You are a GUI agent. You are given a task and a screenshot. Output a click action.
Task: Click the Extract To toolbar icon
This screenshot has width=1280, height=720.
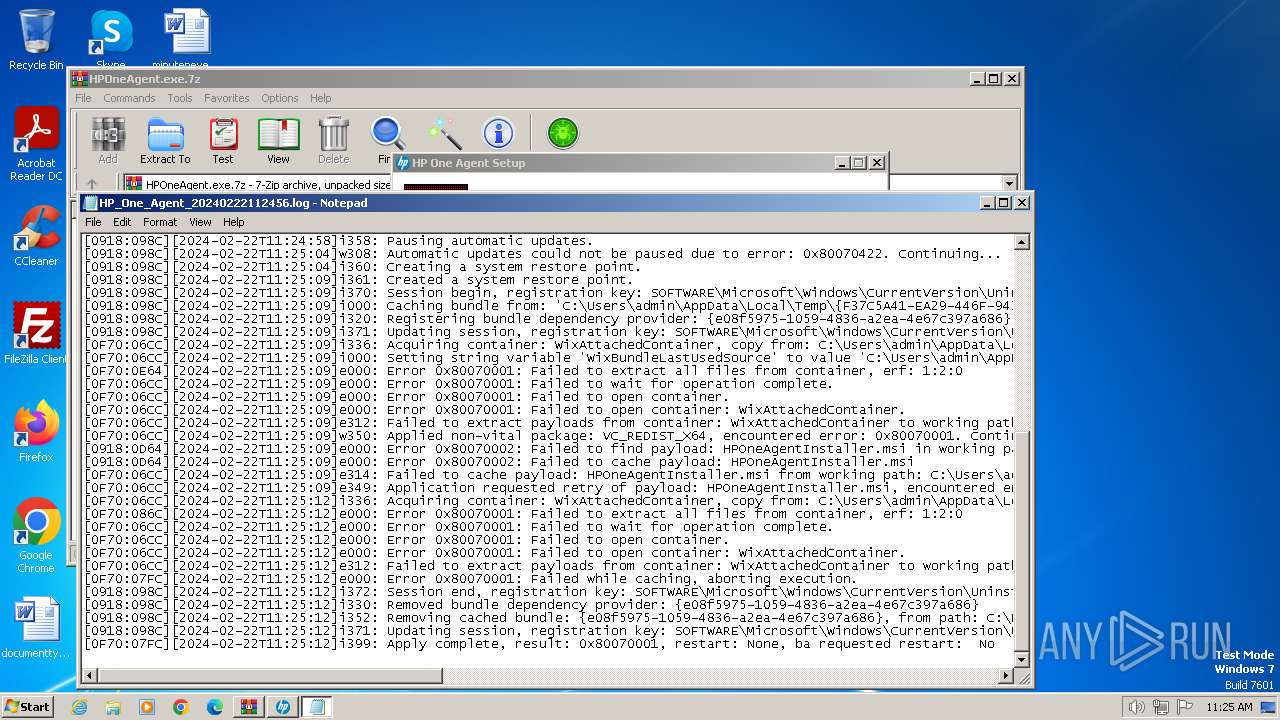point(165,140)
